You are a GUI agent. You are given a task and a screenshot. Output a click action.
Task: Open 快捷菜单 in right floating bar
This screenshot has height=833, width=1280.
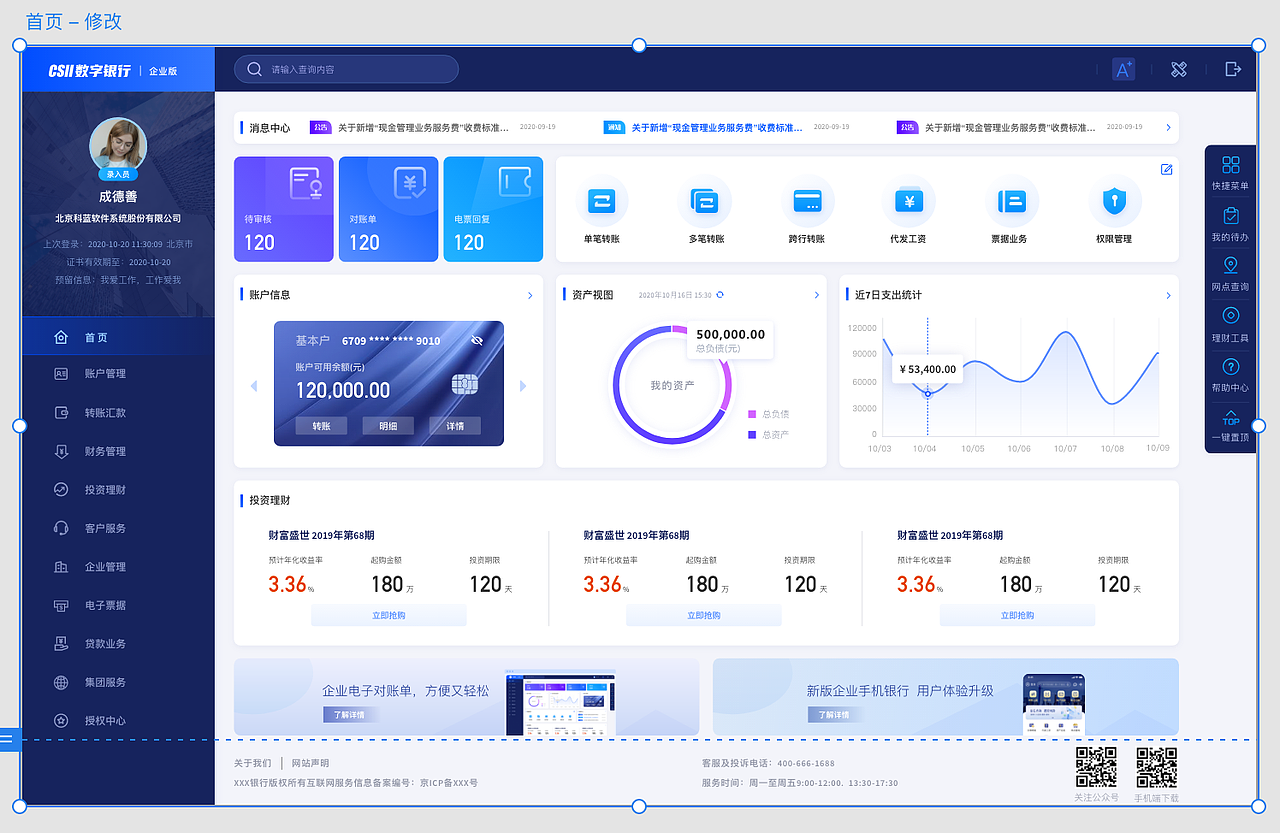coord(1231,172)
